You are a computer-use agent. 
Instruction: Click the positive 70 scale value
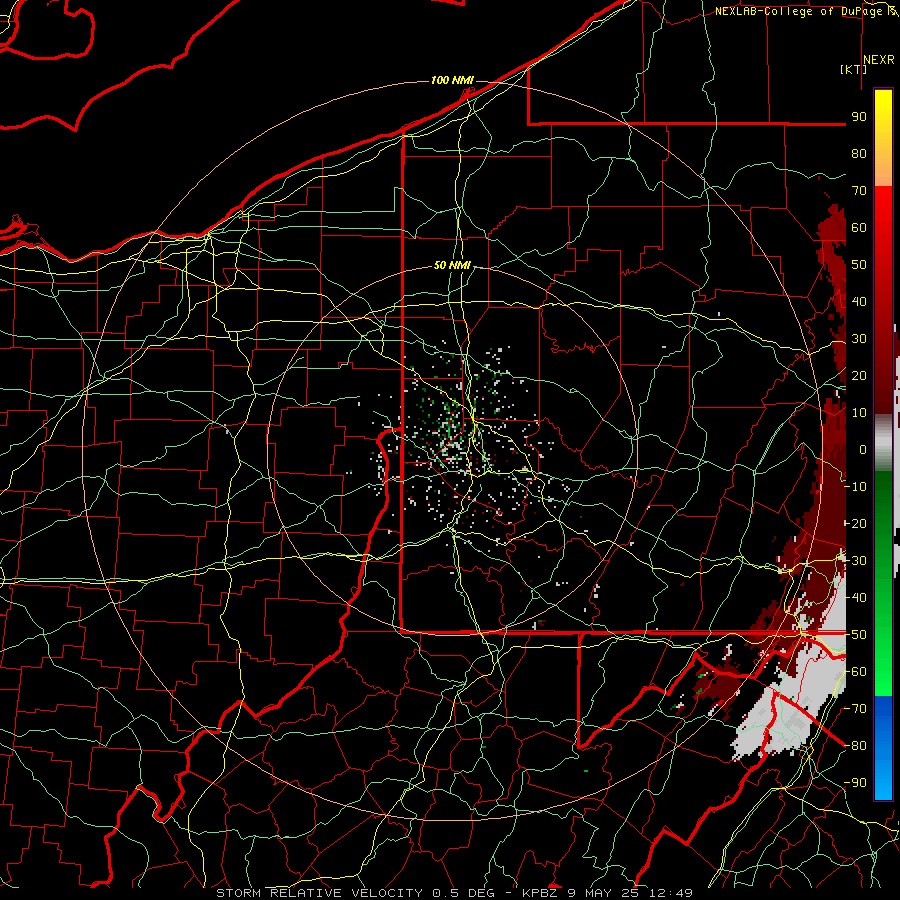[x=859, y=191]
